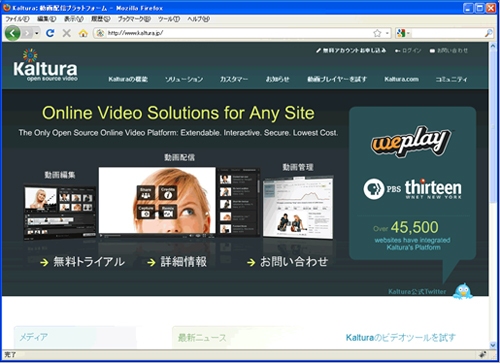Go to the Home page icon
Screen dimensions: 500x363
point(83,33)
